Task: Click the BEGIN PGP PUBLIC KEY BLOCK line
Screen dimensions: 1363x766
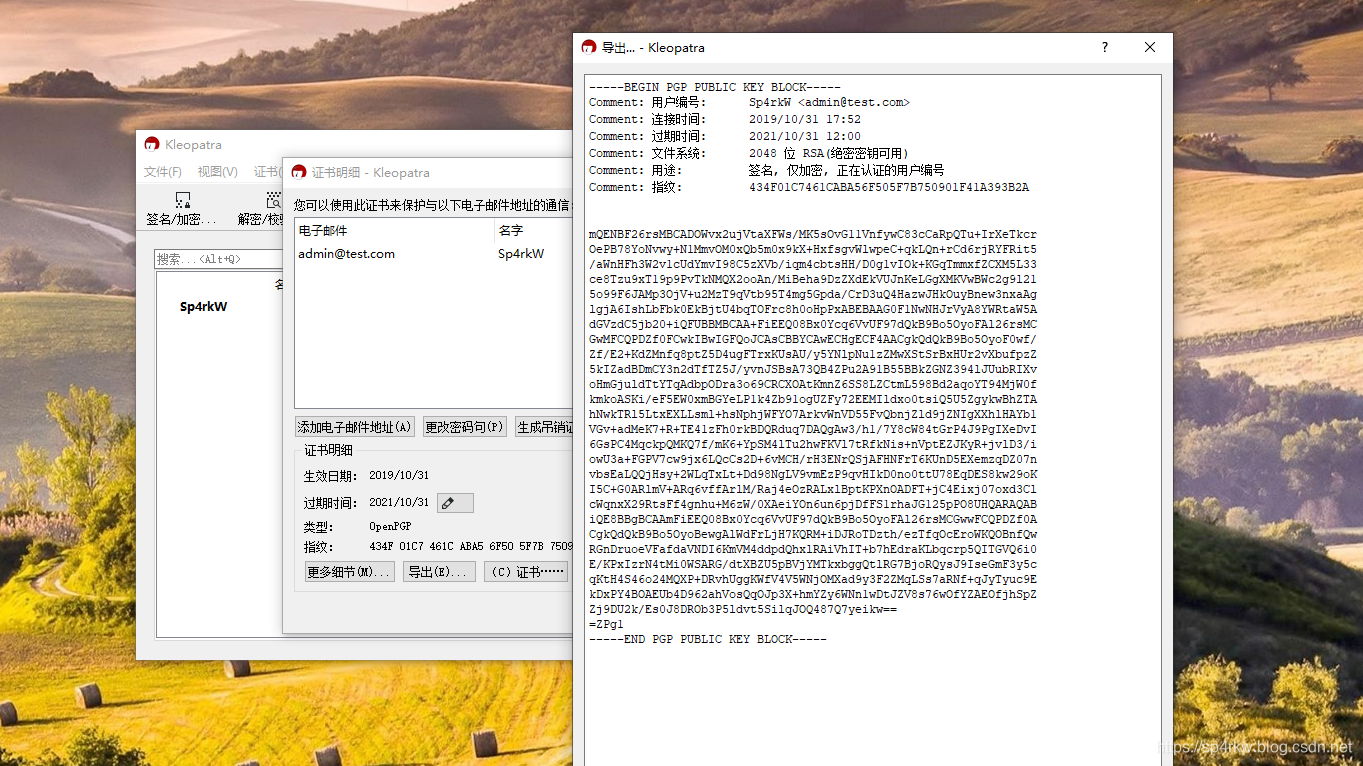Action: point(715,88)
